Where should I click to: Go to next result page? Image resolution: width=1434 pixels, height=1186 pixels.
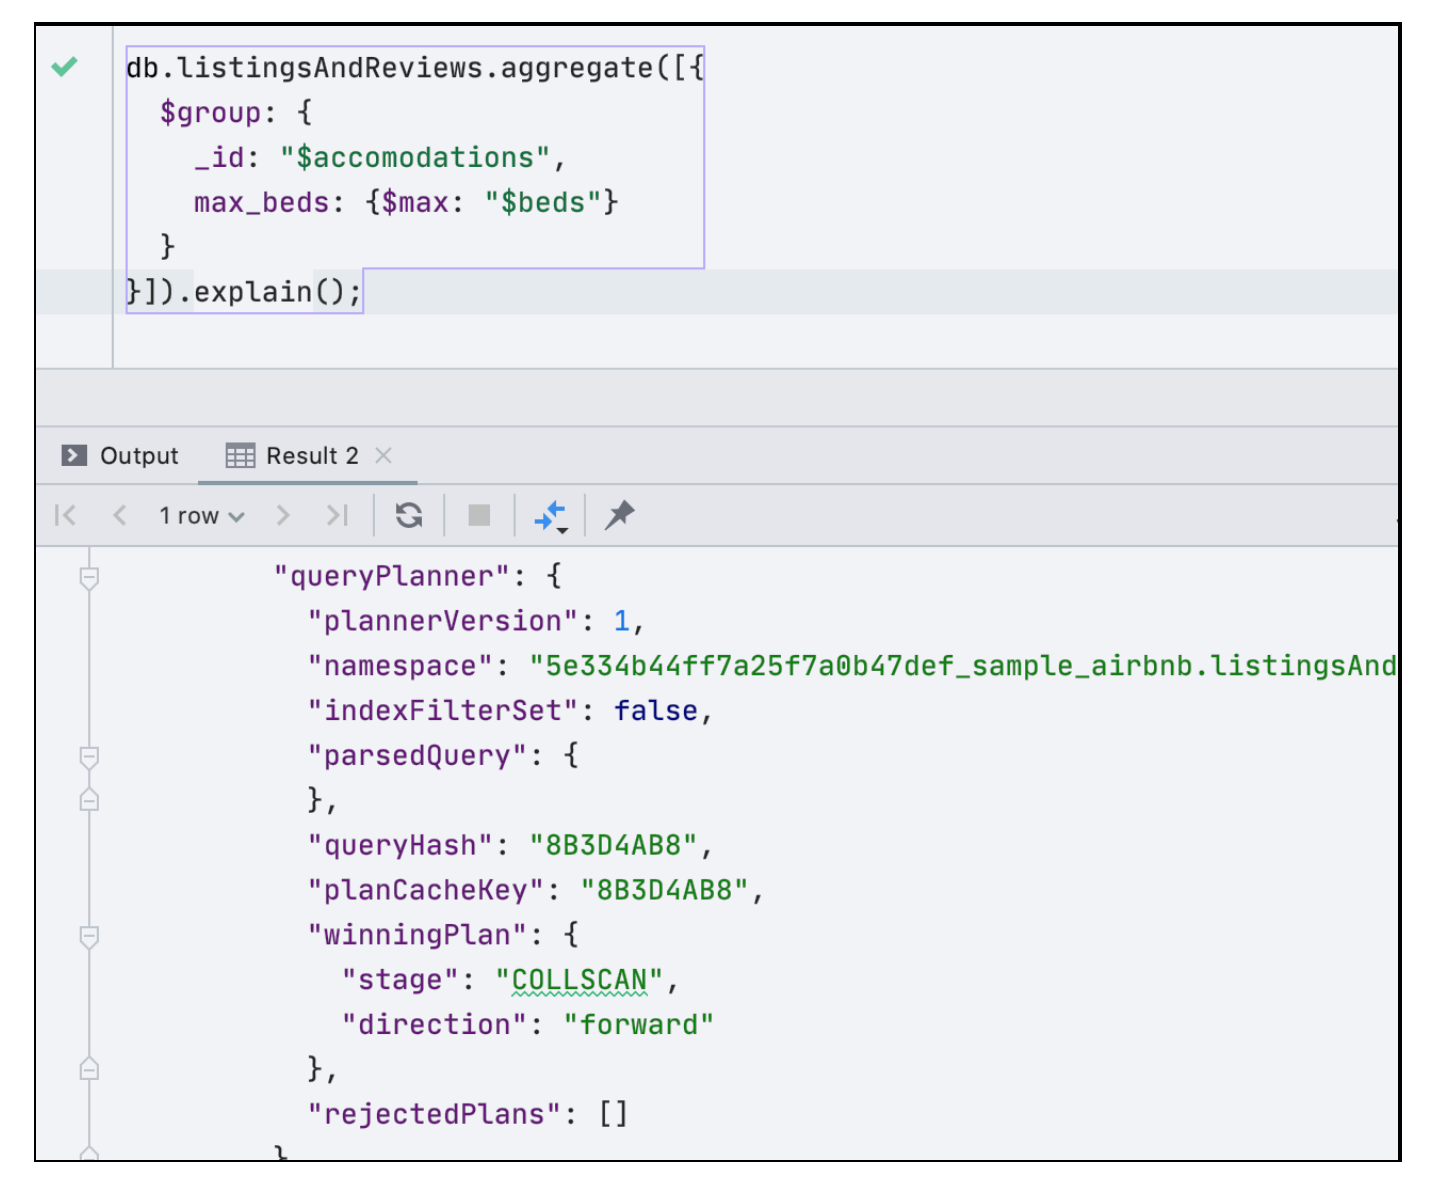pyautogui.click(x=283, y=515)
